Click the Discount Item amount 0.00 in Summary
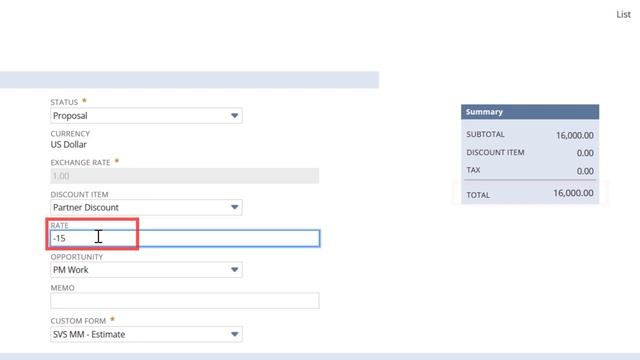 tap(585, 153)
